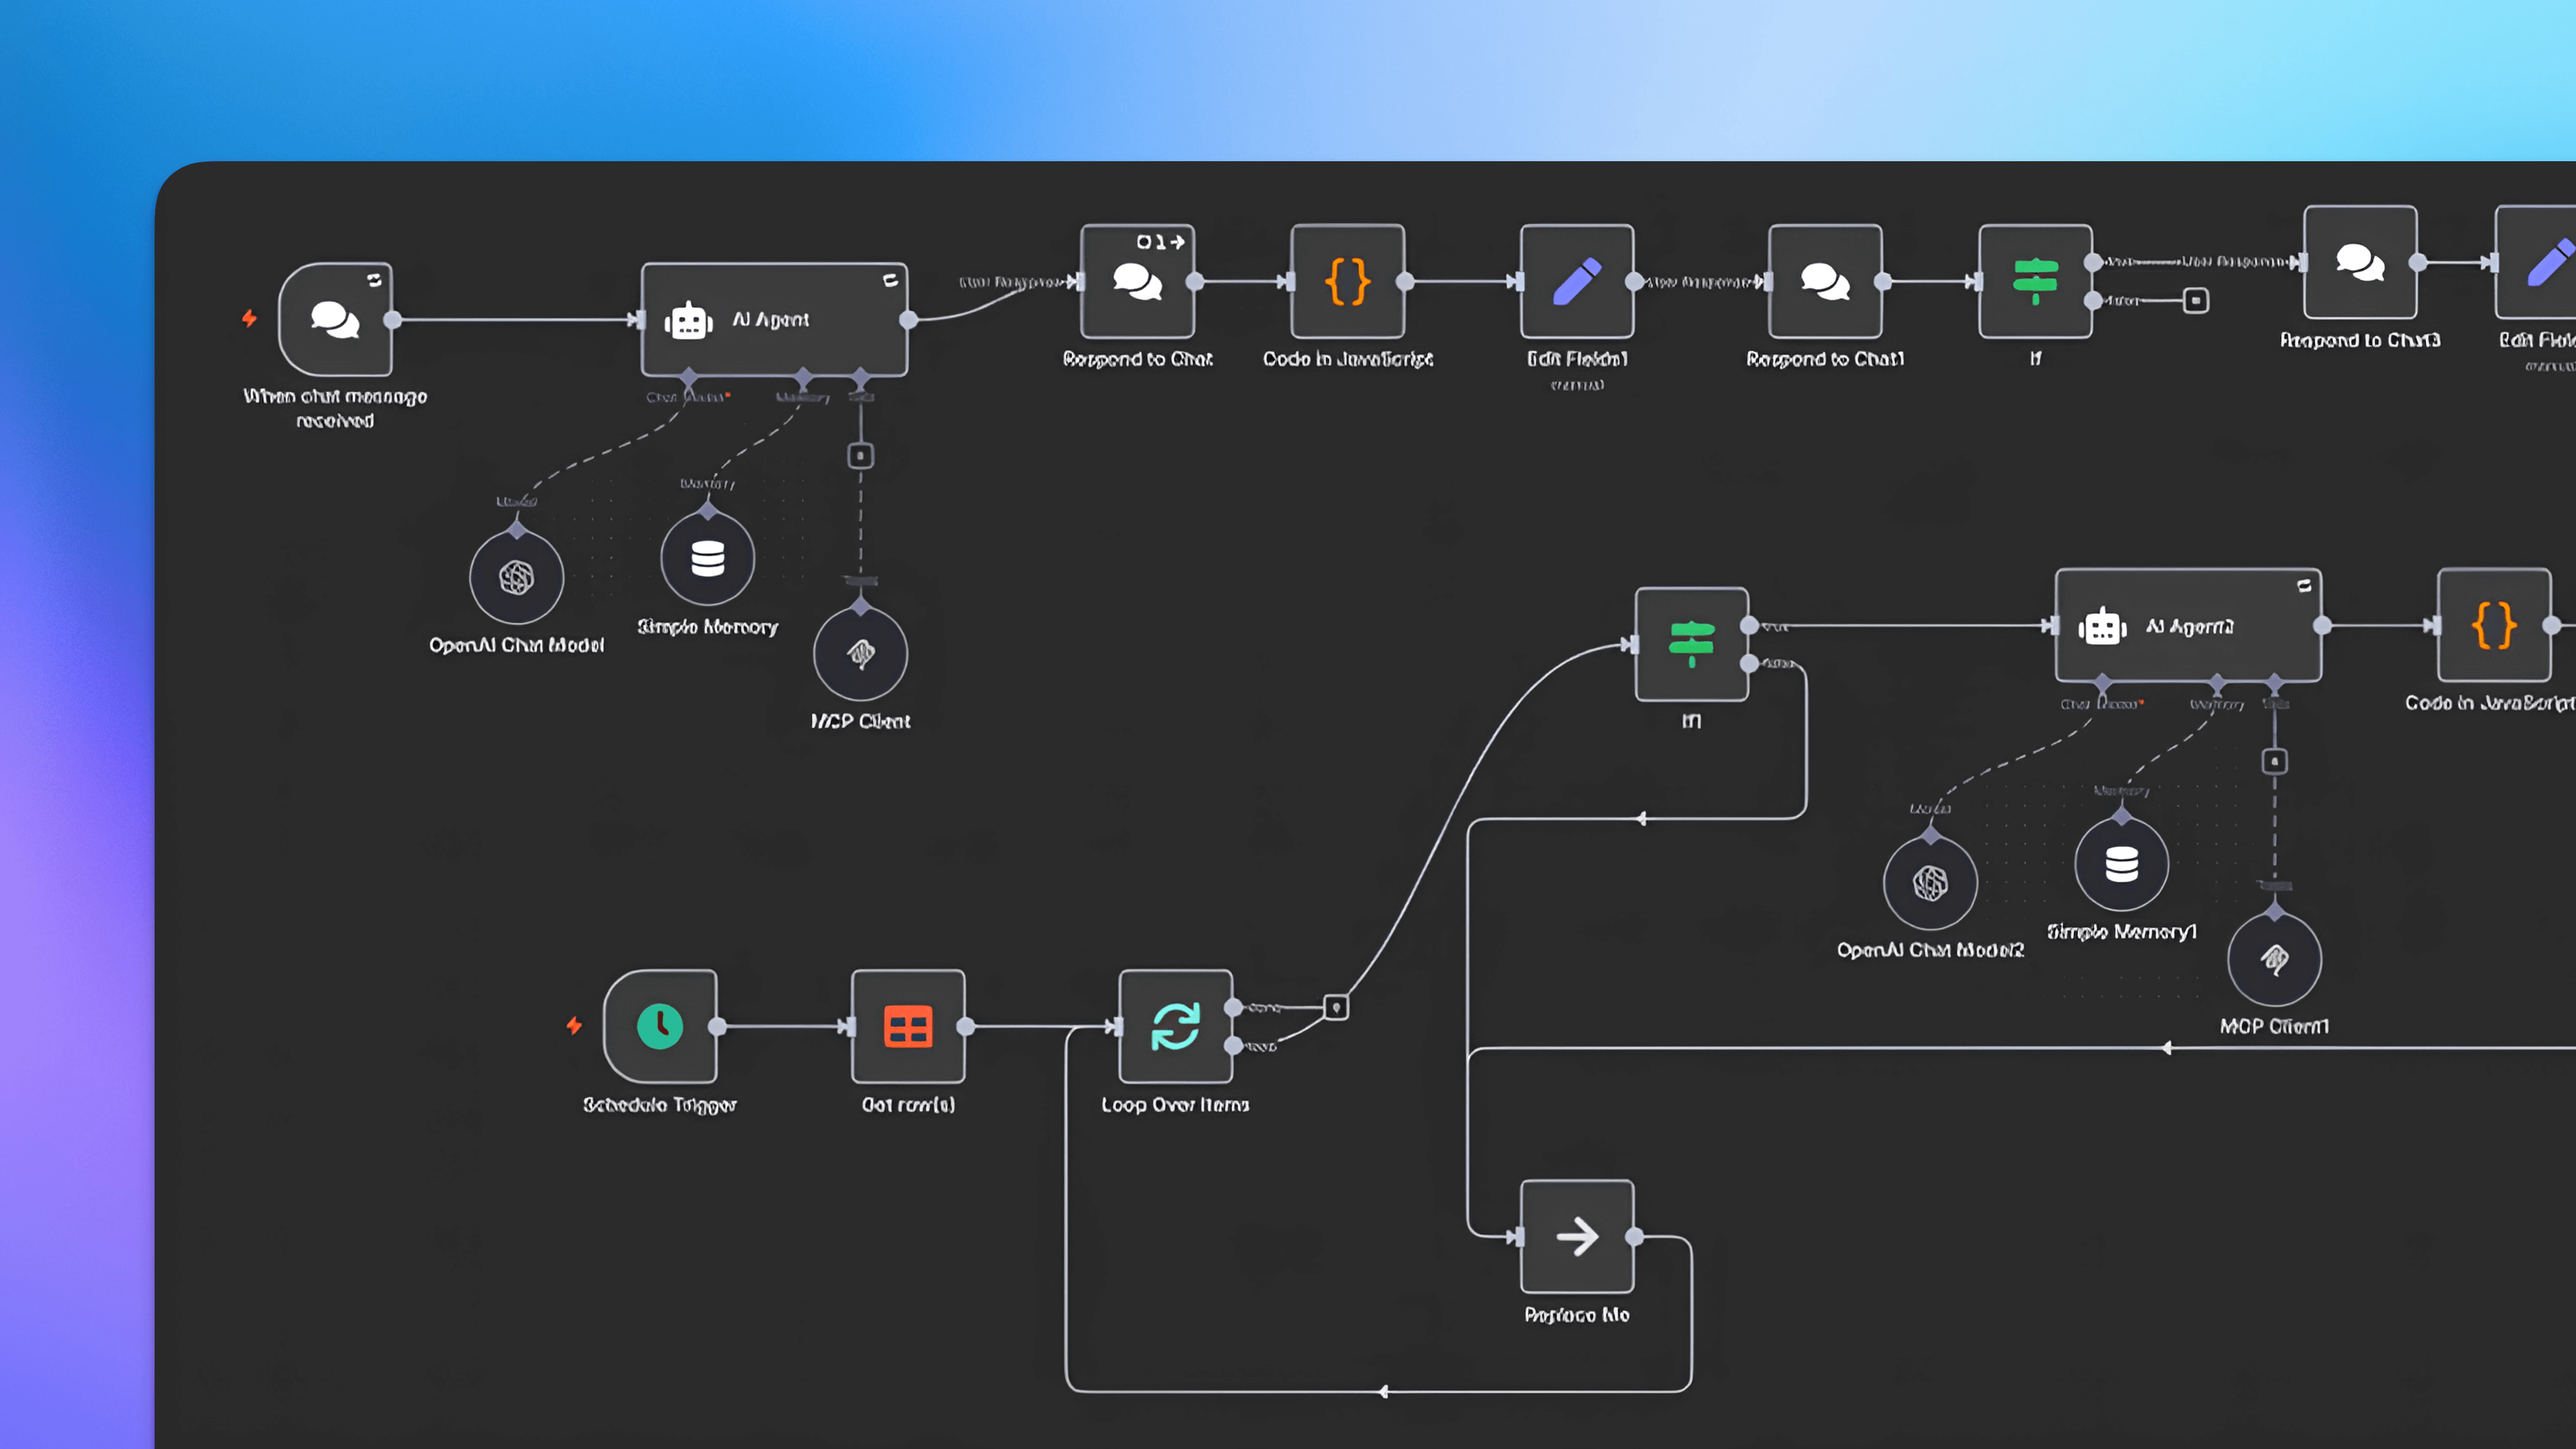This screenshot has height=1449, width=2576.
Task: Click the plus connector under AI Agent's tool port
Action: [x=860, y=456]
